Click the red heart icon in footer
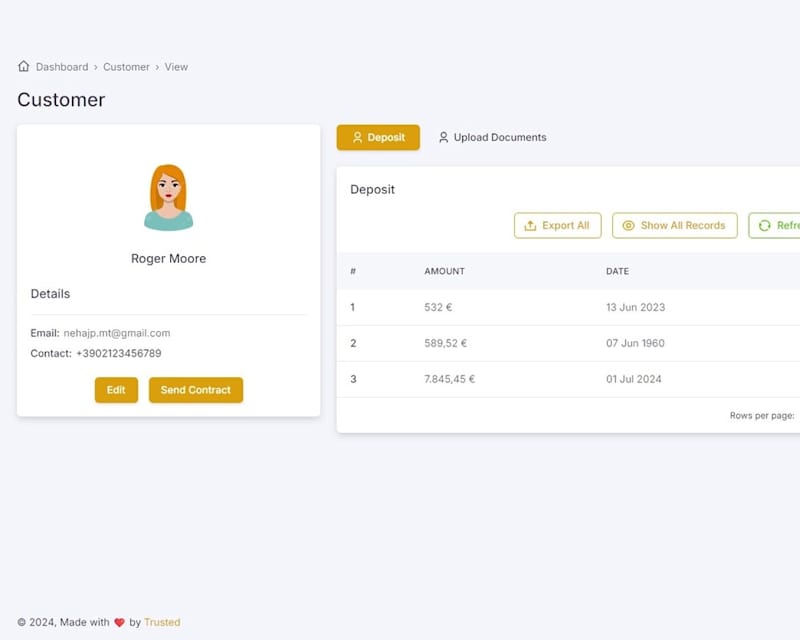This screenshot has width=800, height=640. (x=119, y=623)
